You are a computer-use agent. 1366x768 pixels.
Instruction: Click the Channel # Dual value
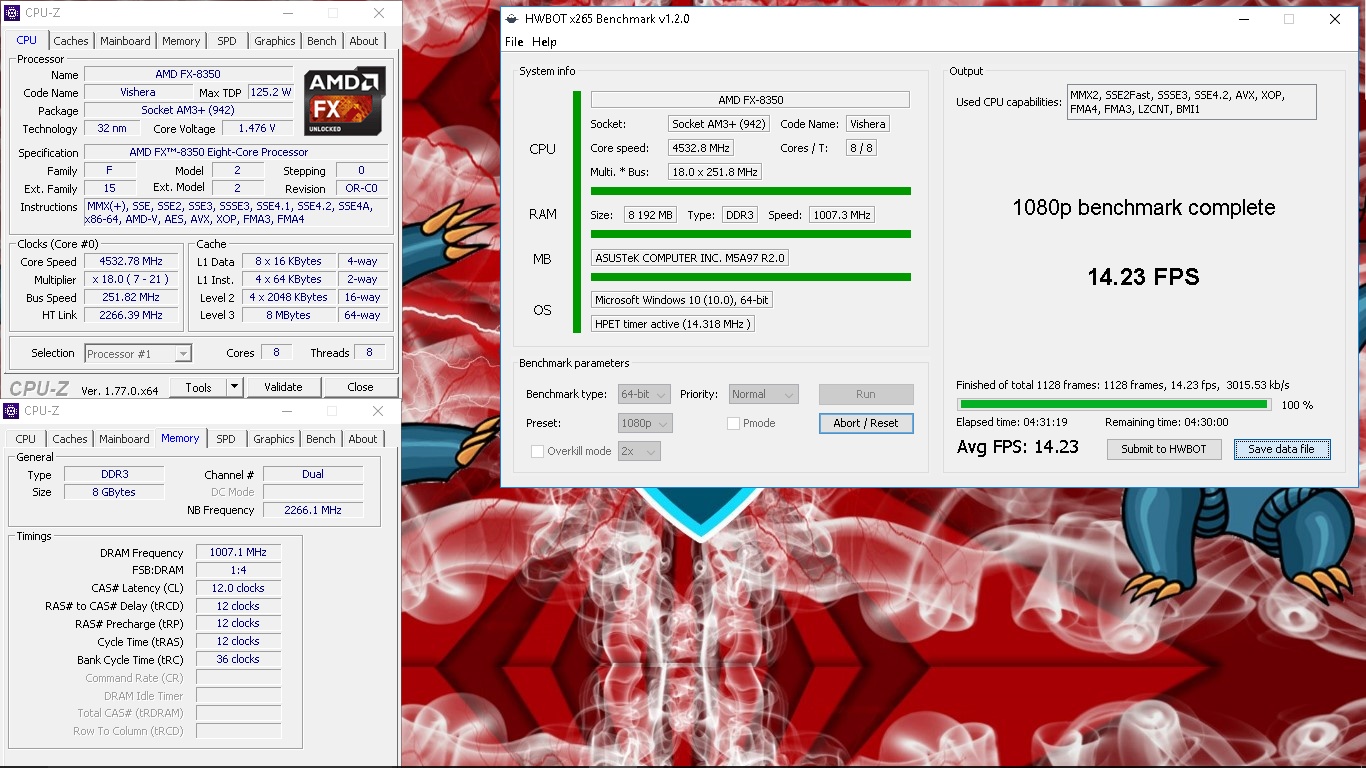coord(313,474)
